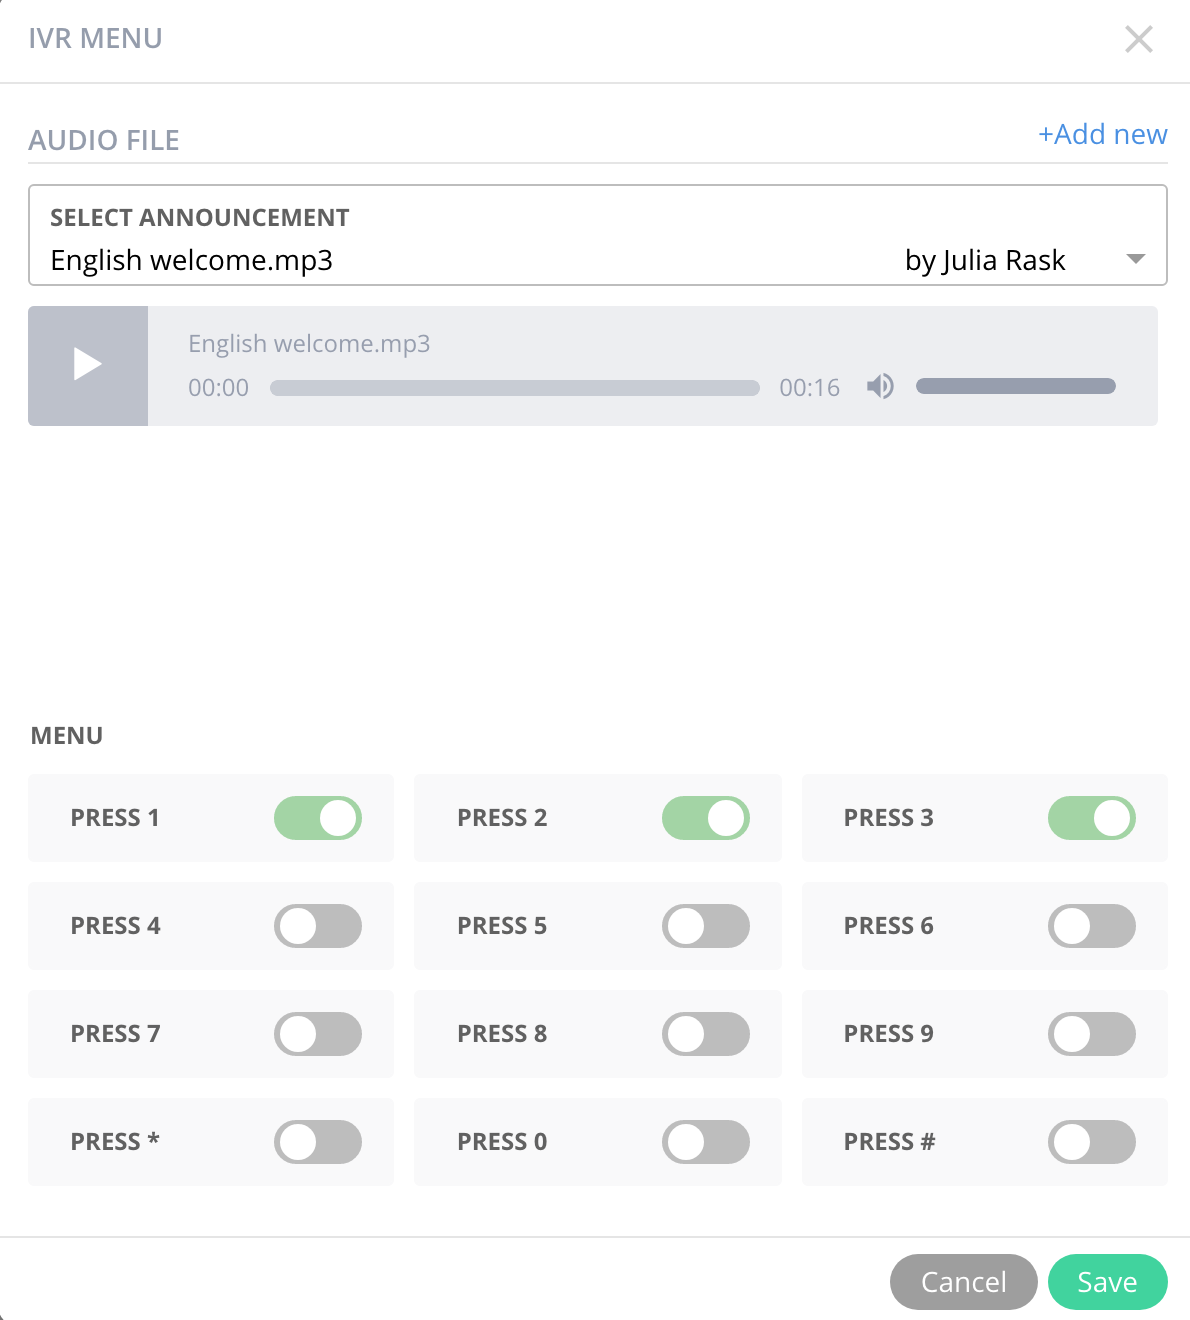The width and height of the screenshot is (1190, 1320).
Task: Cancel the IVR menu changes
Action: point(963,1282)
